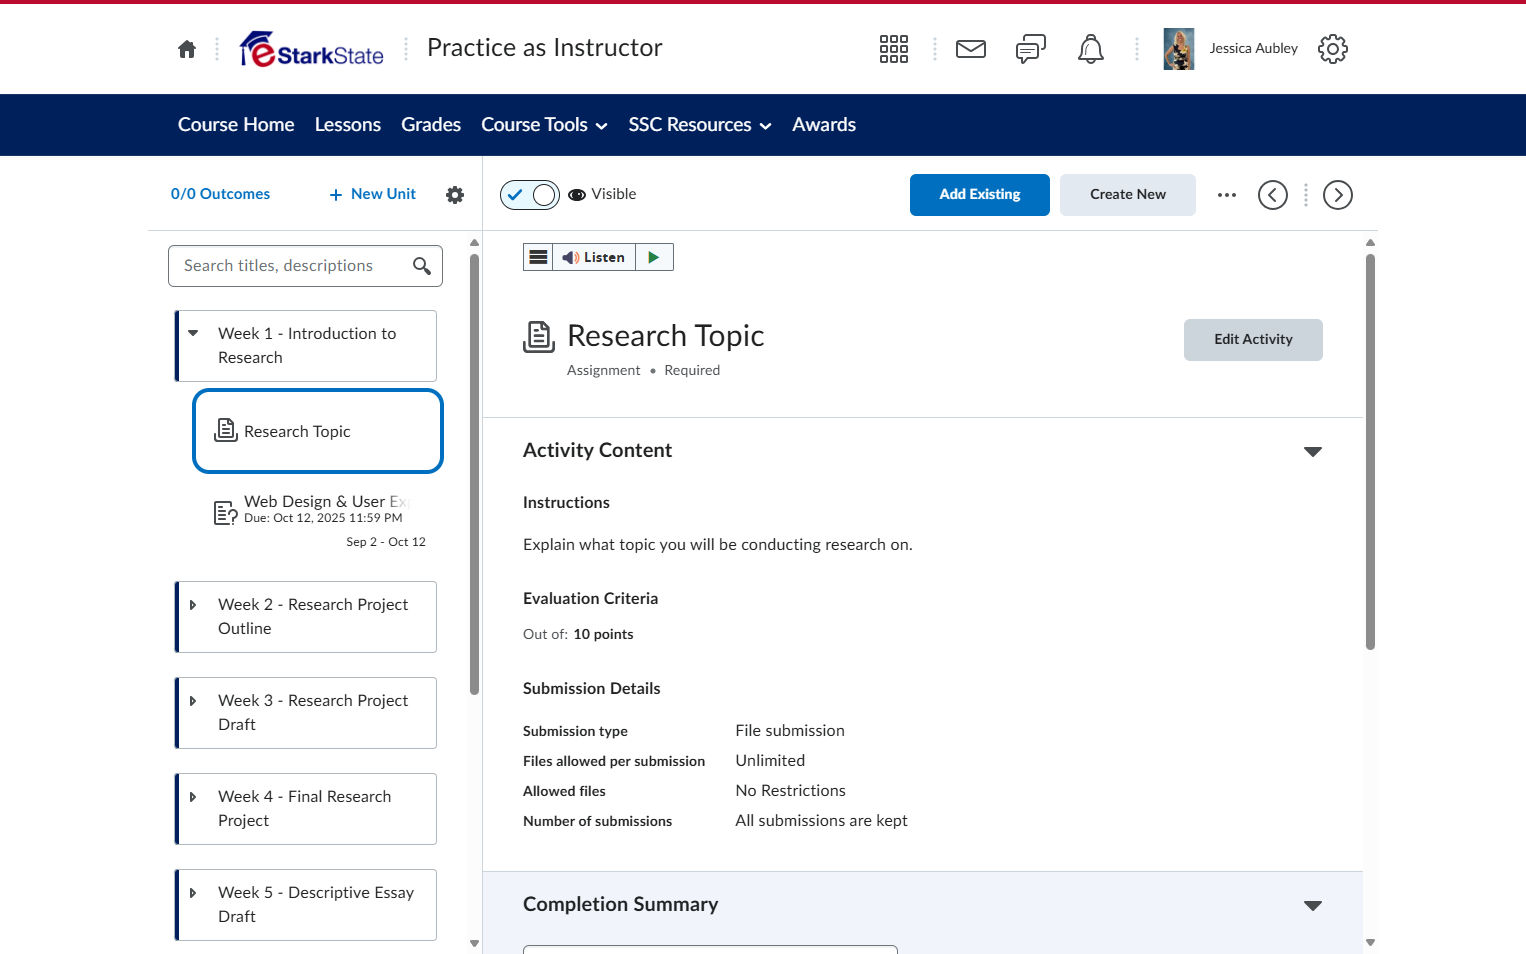
Task: Open the more options ellipsis menu
Action: click(1227, 195)
